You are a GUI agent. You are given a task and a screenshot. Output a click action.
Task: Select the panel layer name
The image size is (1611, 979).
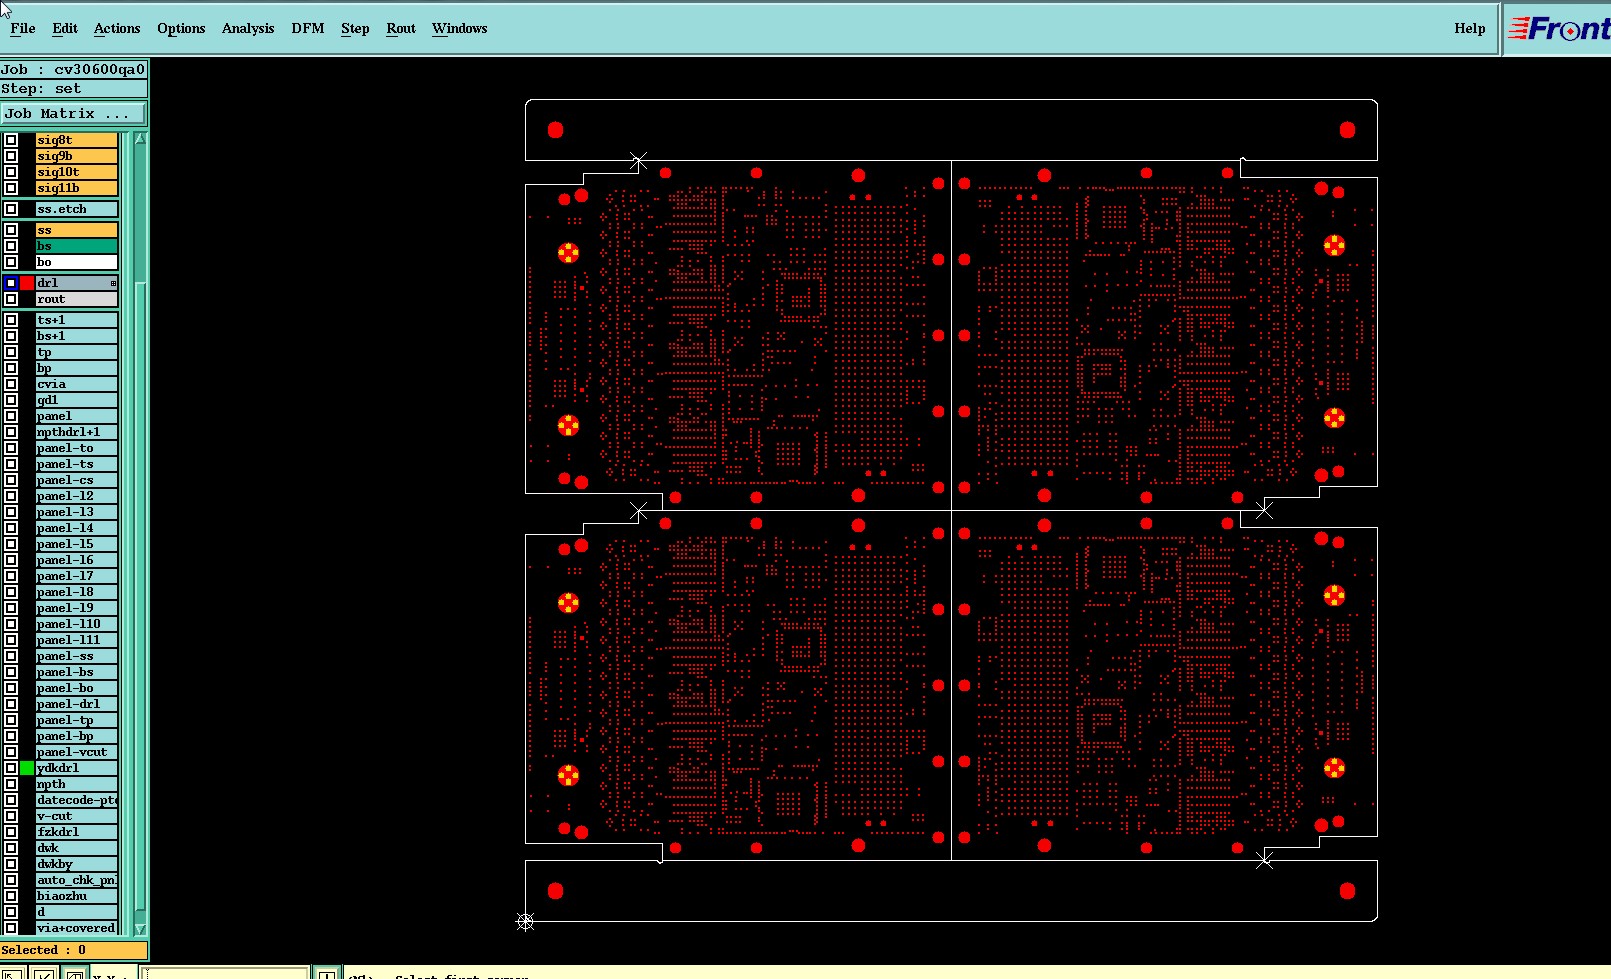point(77,416)
